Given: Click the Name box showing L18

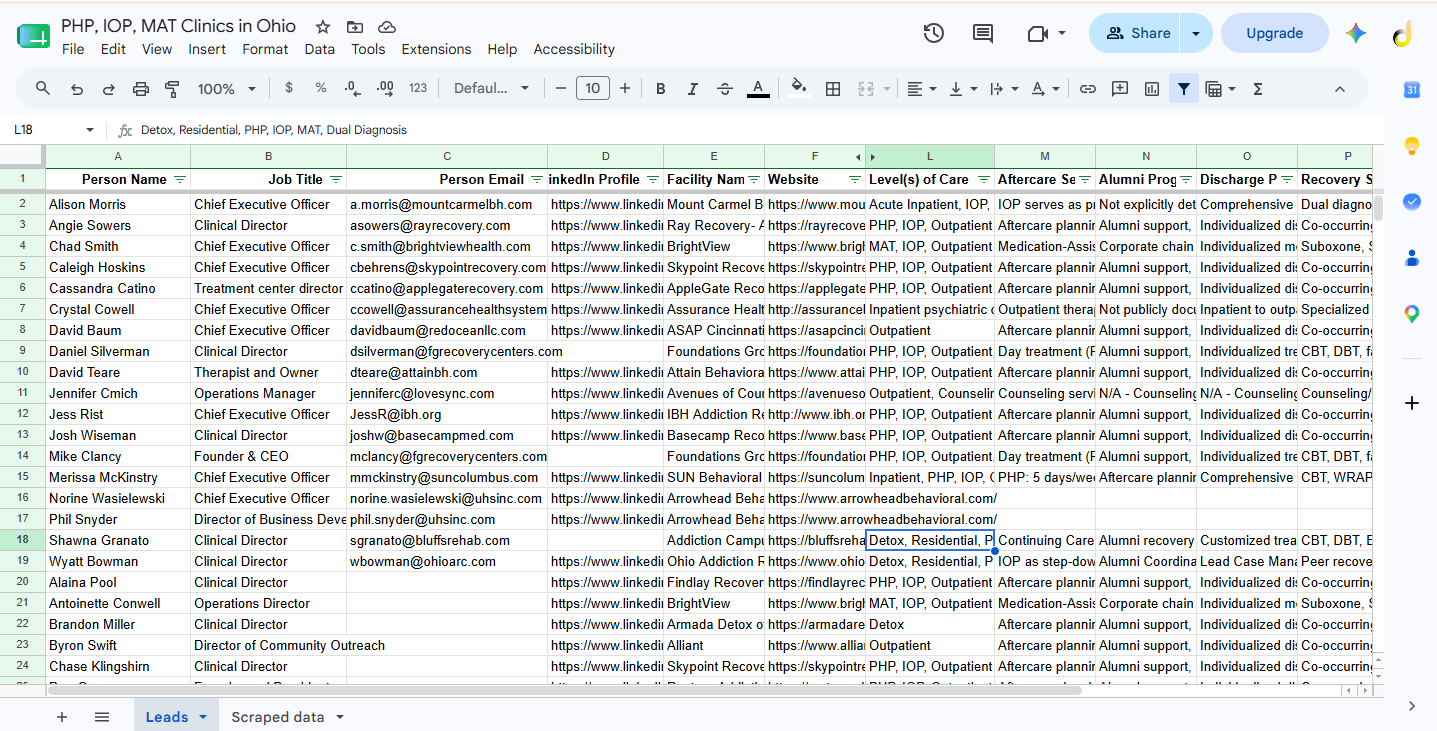Looking at the screenshot, I should pyautogui.click(x=52, y=129).
